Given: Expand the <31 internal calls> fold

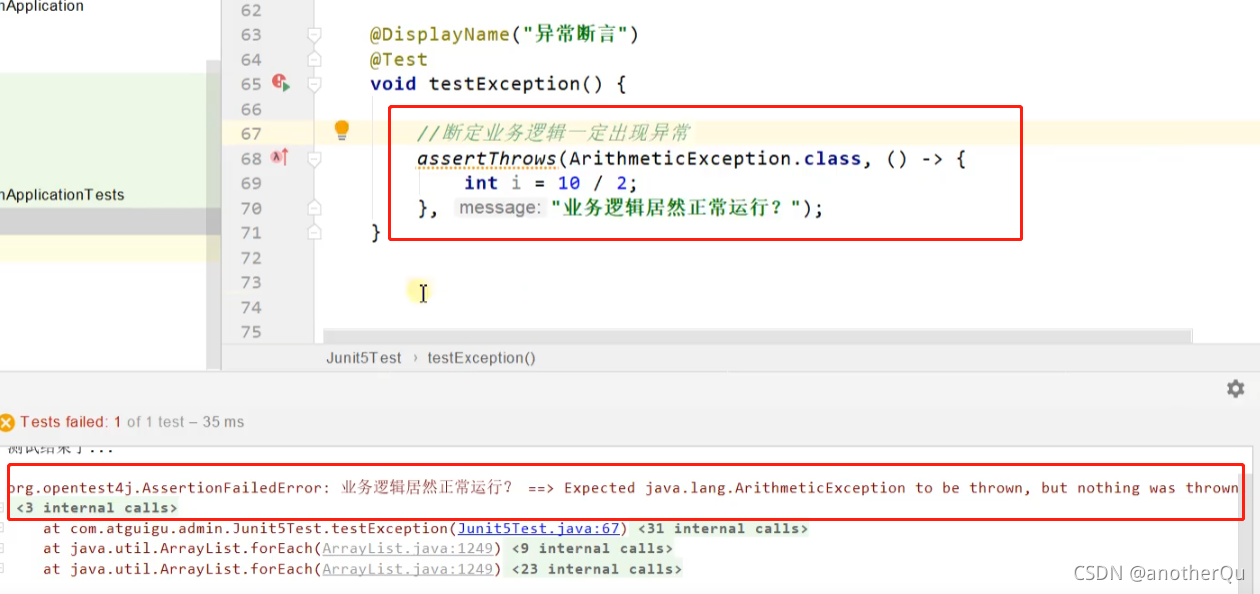Looking at the screenshot, I should coord(722,528).
